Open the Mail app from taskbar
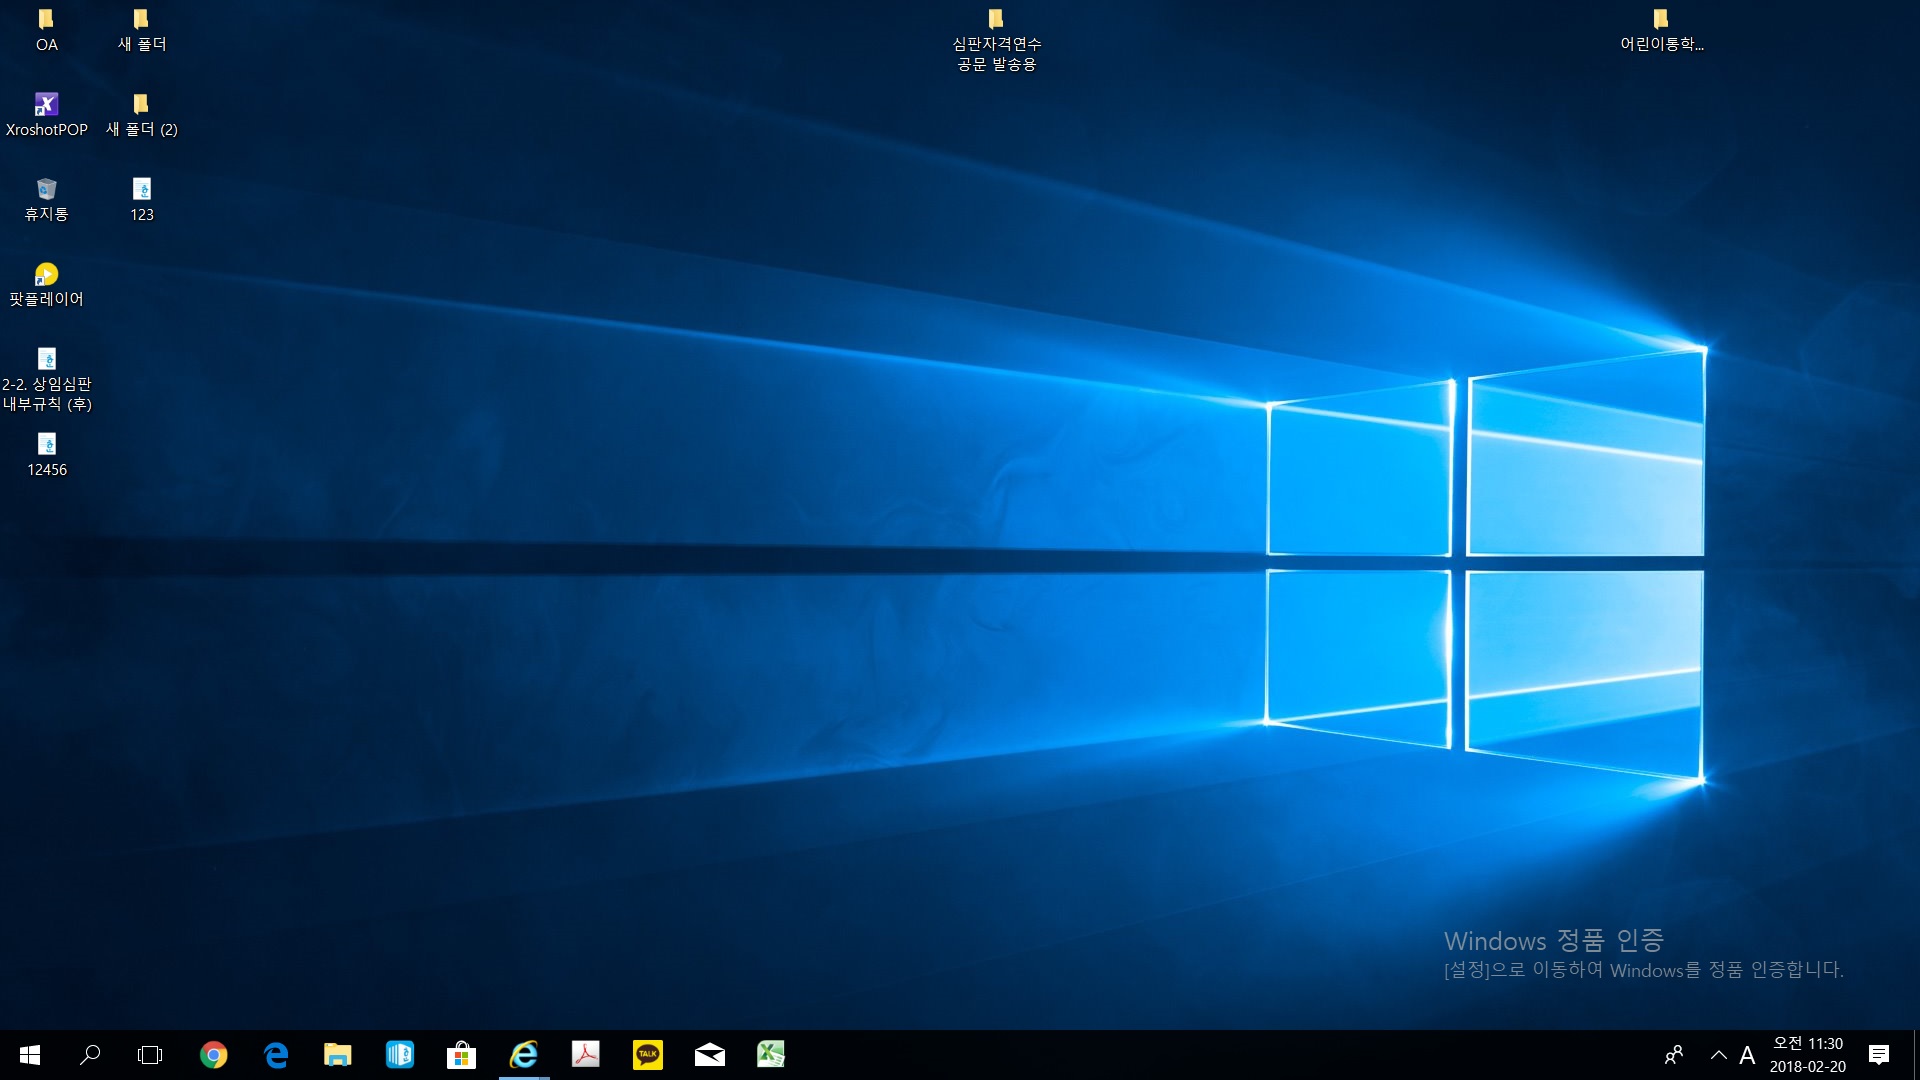Screen dimensions: 1920x1080 [x=709, y=1055]
